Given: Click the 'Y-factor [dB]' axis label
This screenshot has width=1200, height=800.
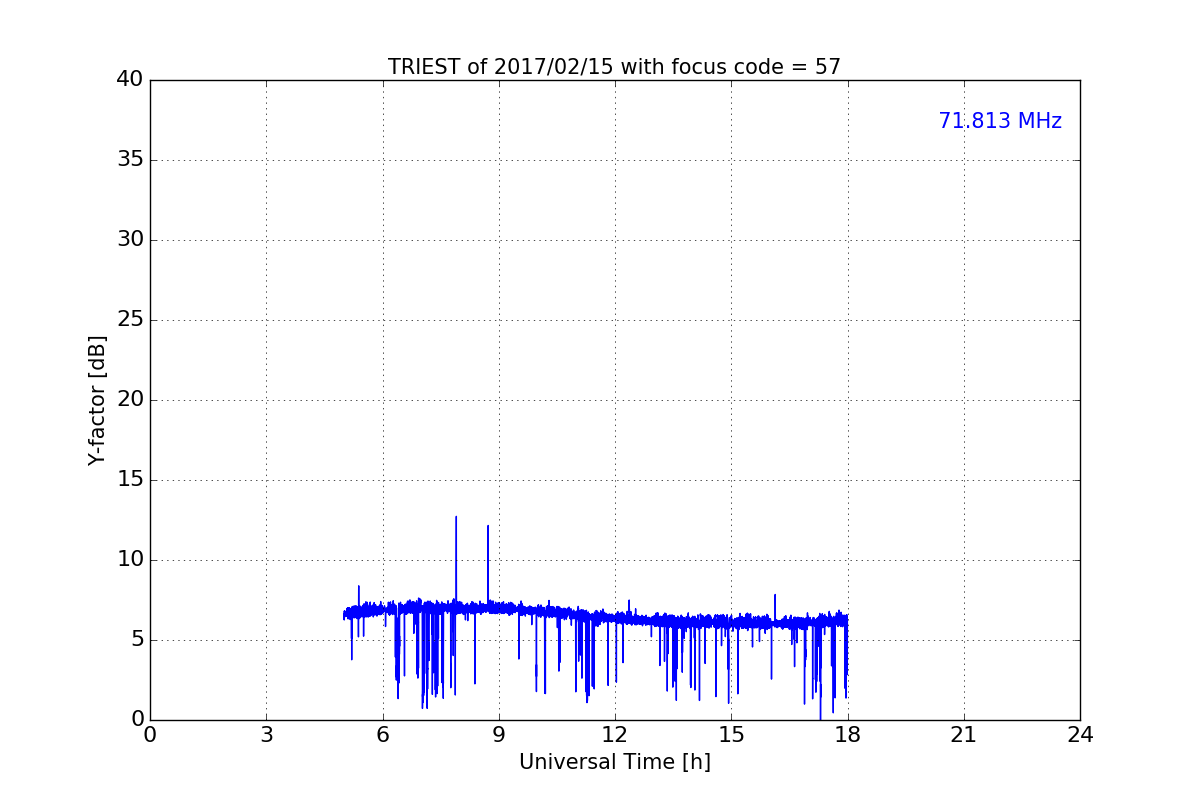Looking at the screenshot, I should click(x=97, y=400).
